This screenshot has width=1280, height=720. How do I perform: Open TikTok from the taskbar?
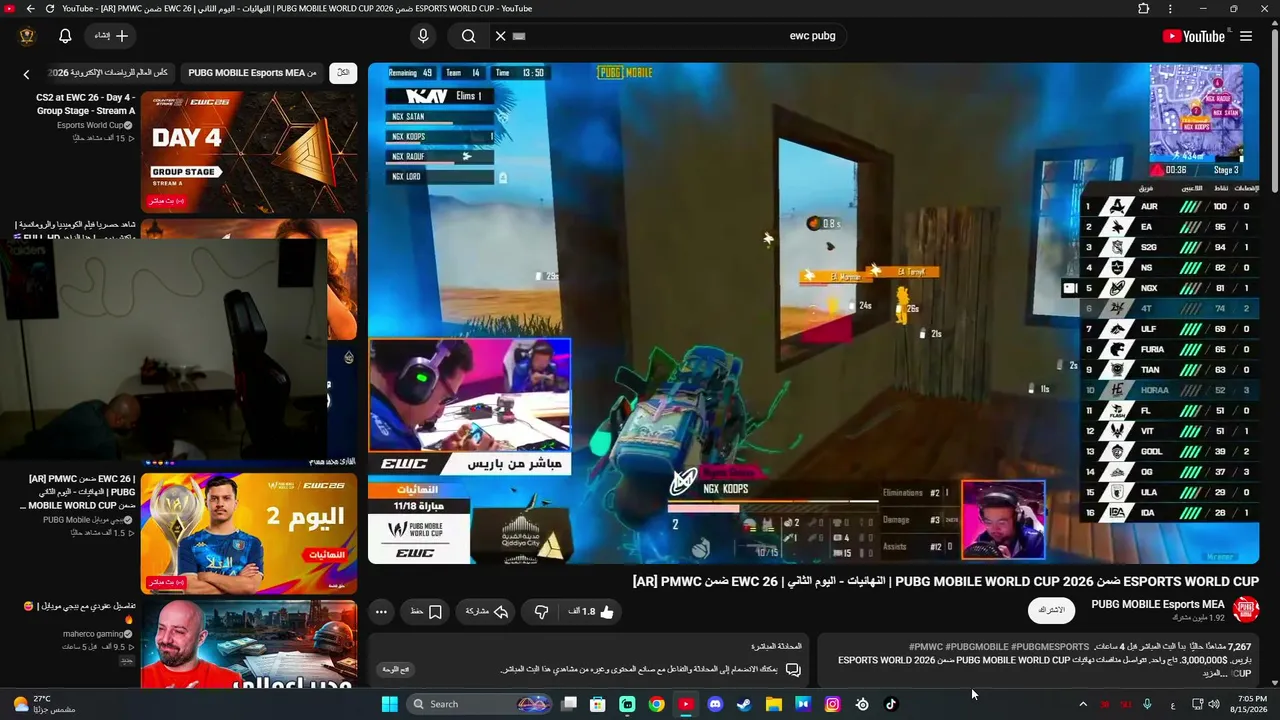891,704
